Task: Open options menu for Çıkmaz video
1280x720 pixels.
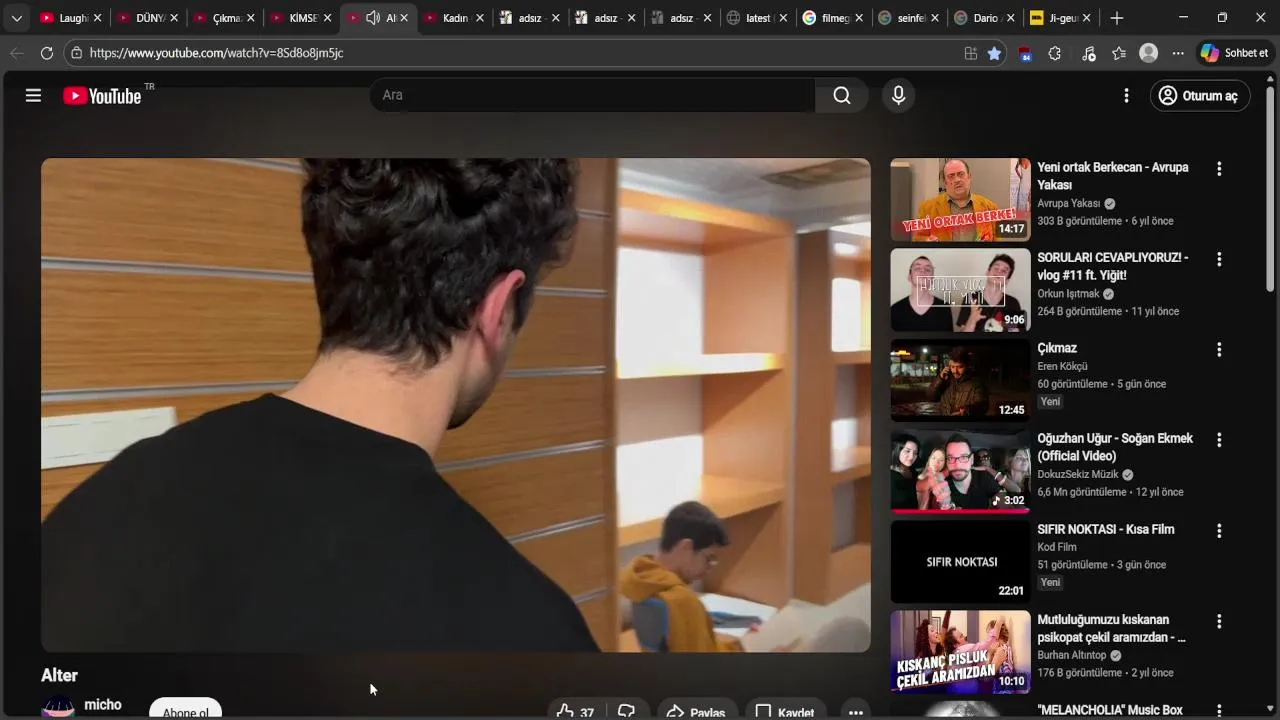Action: point(1219,350)
